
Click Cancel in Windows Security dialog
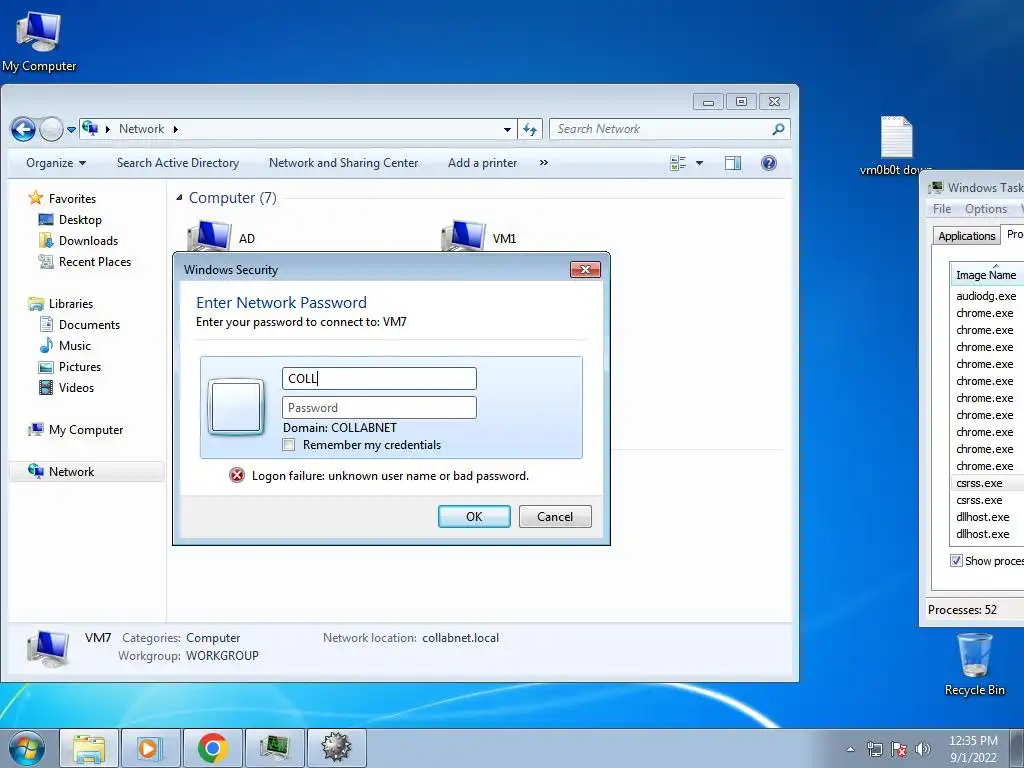coord(555,517)
